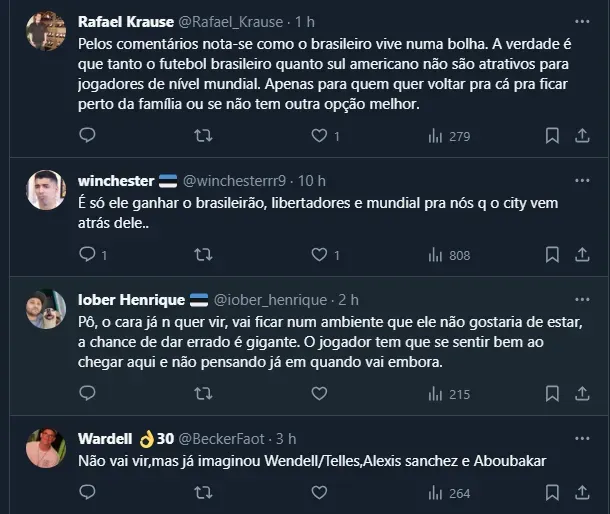Open more options on winchester's tweet
Image resolution: width=610 pixels, height=514 pixels.
(x=582, y=180)
